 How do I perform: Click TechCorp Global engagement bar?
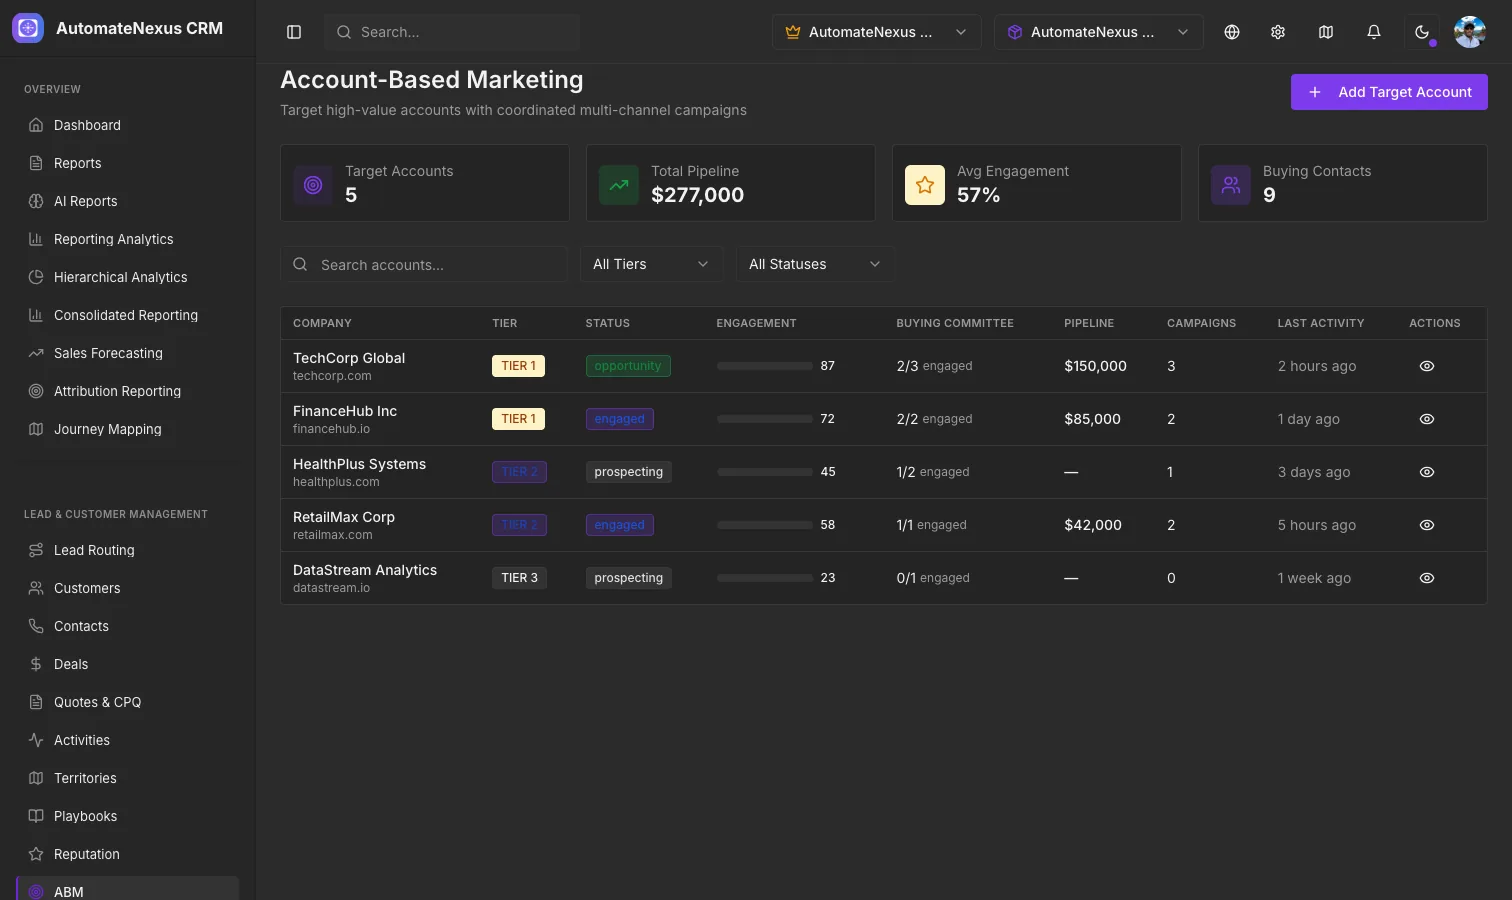pos(765,366)
